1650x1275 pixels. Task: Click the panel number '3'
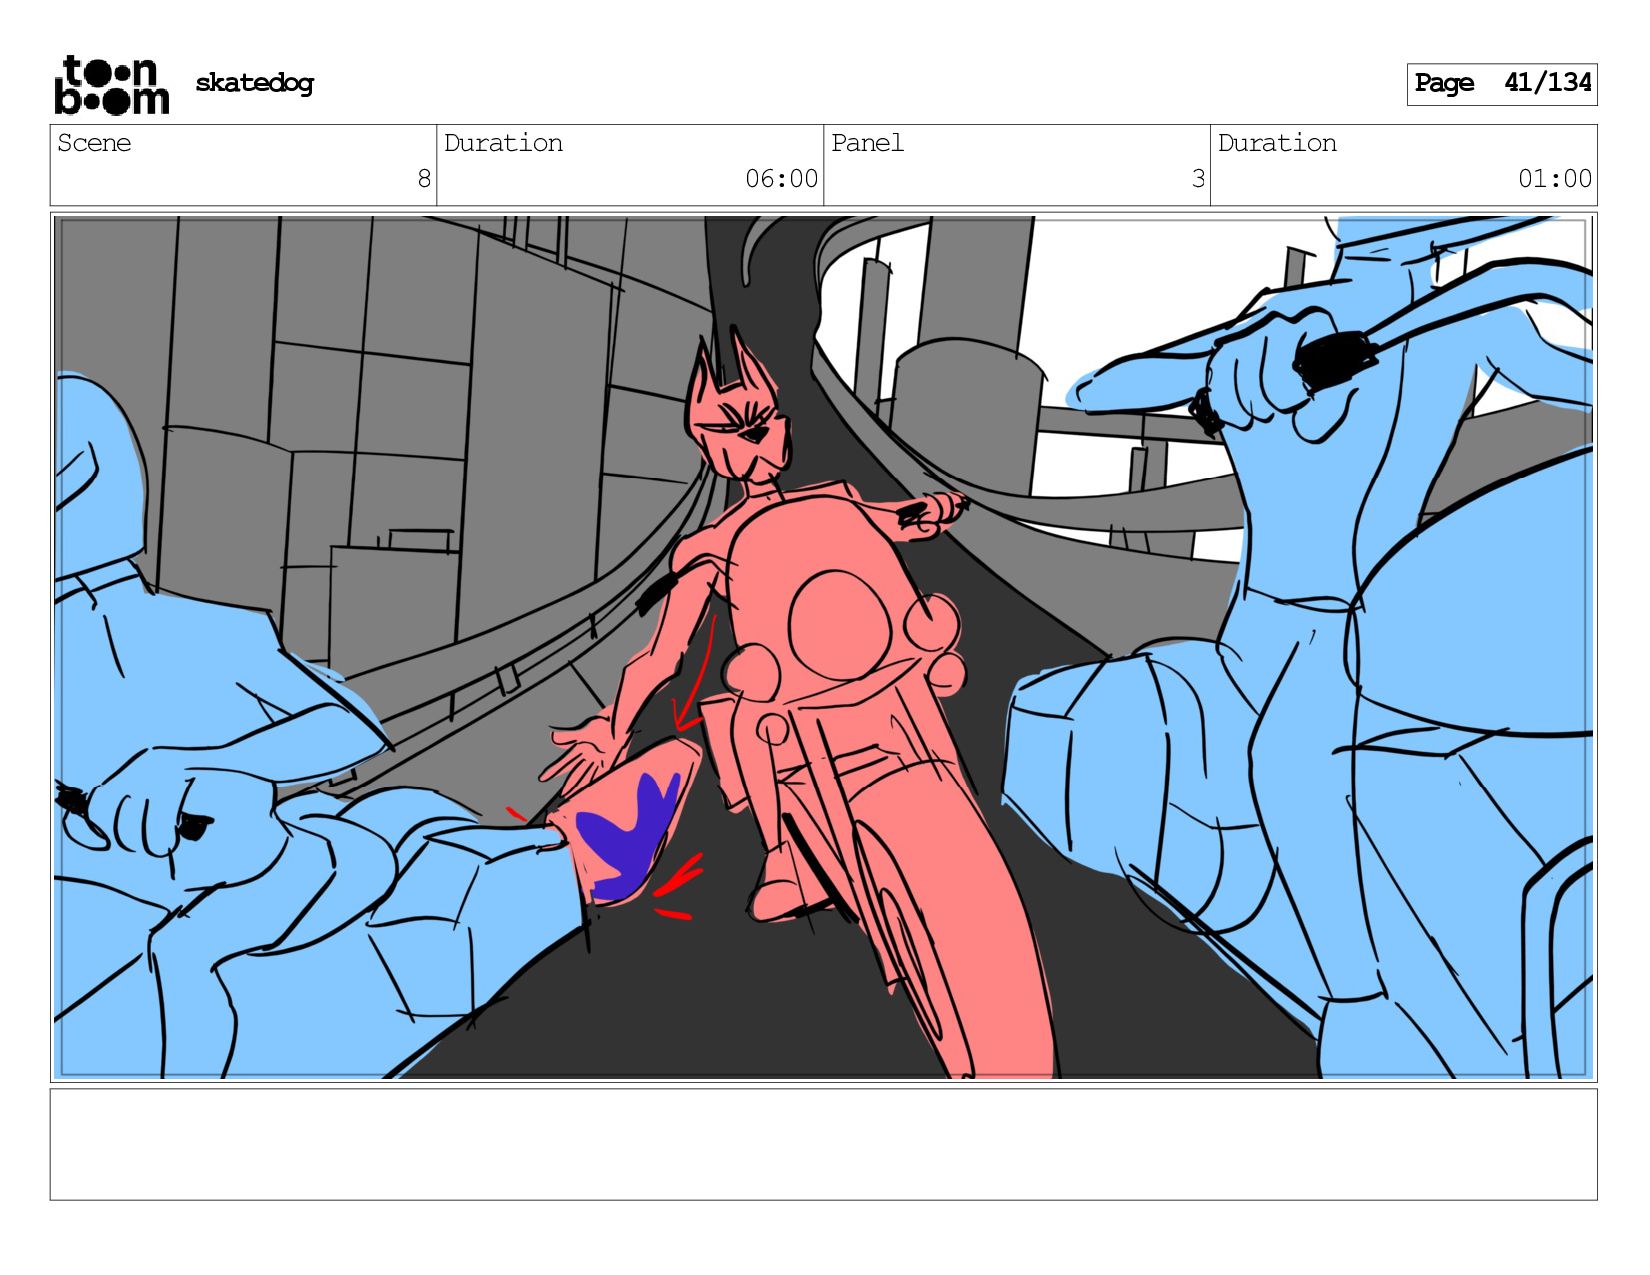(1198, 179)
